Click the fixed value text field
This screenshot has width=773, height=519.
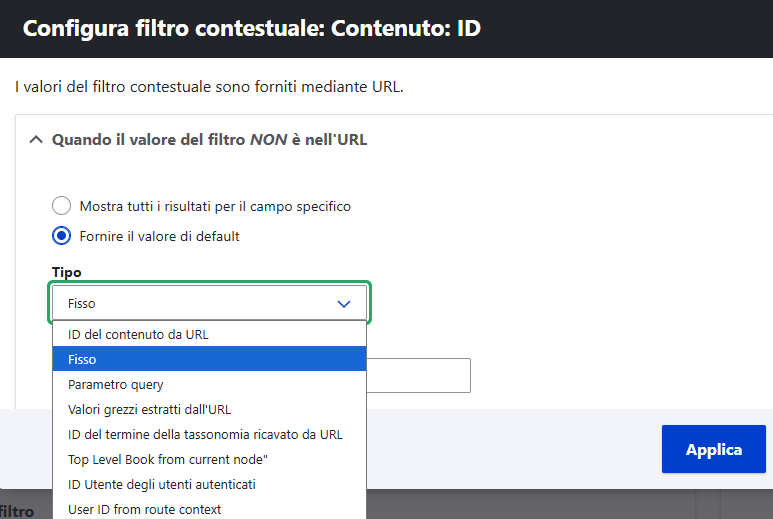pos(418,376)
